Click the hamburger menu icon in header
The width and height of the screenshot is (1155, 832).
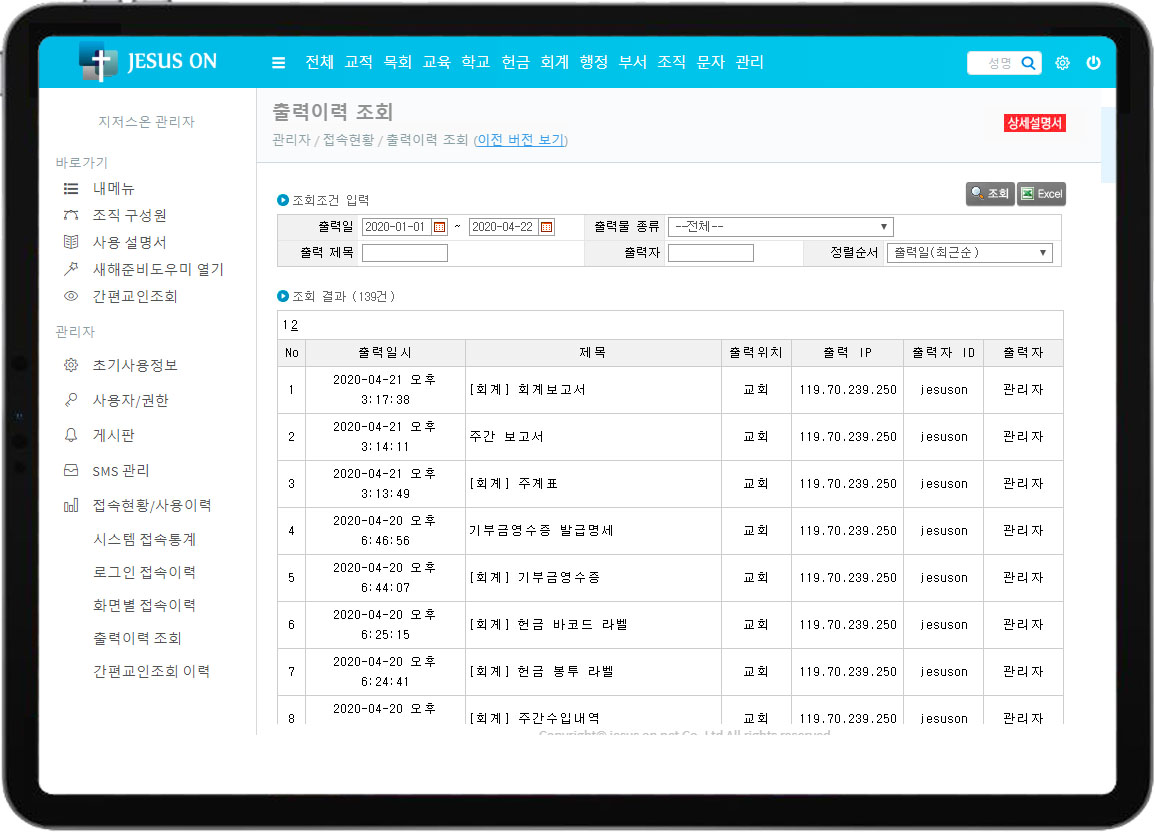(278, 62)
